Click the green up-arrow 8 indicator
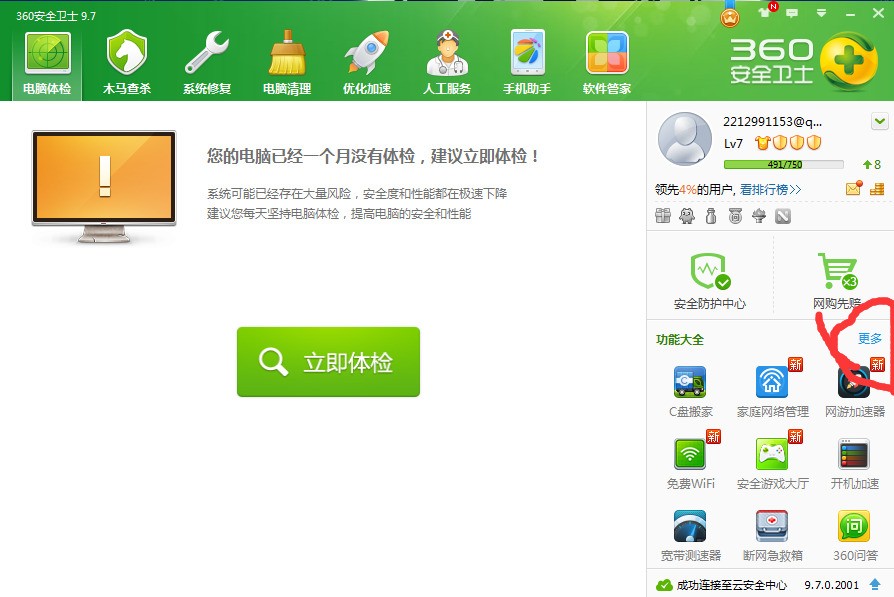Screen dimensions: 894x597 (x=872, y=164)
